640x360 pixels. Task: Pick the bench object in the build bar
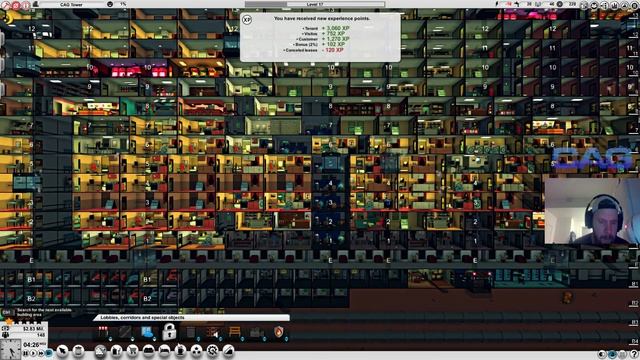pyautogui.click(x=235, y=331)
